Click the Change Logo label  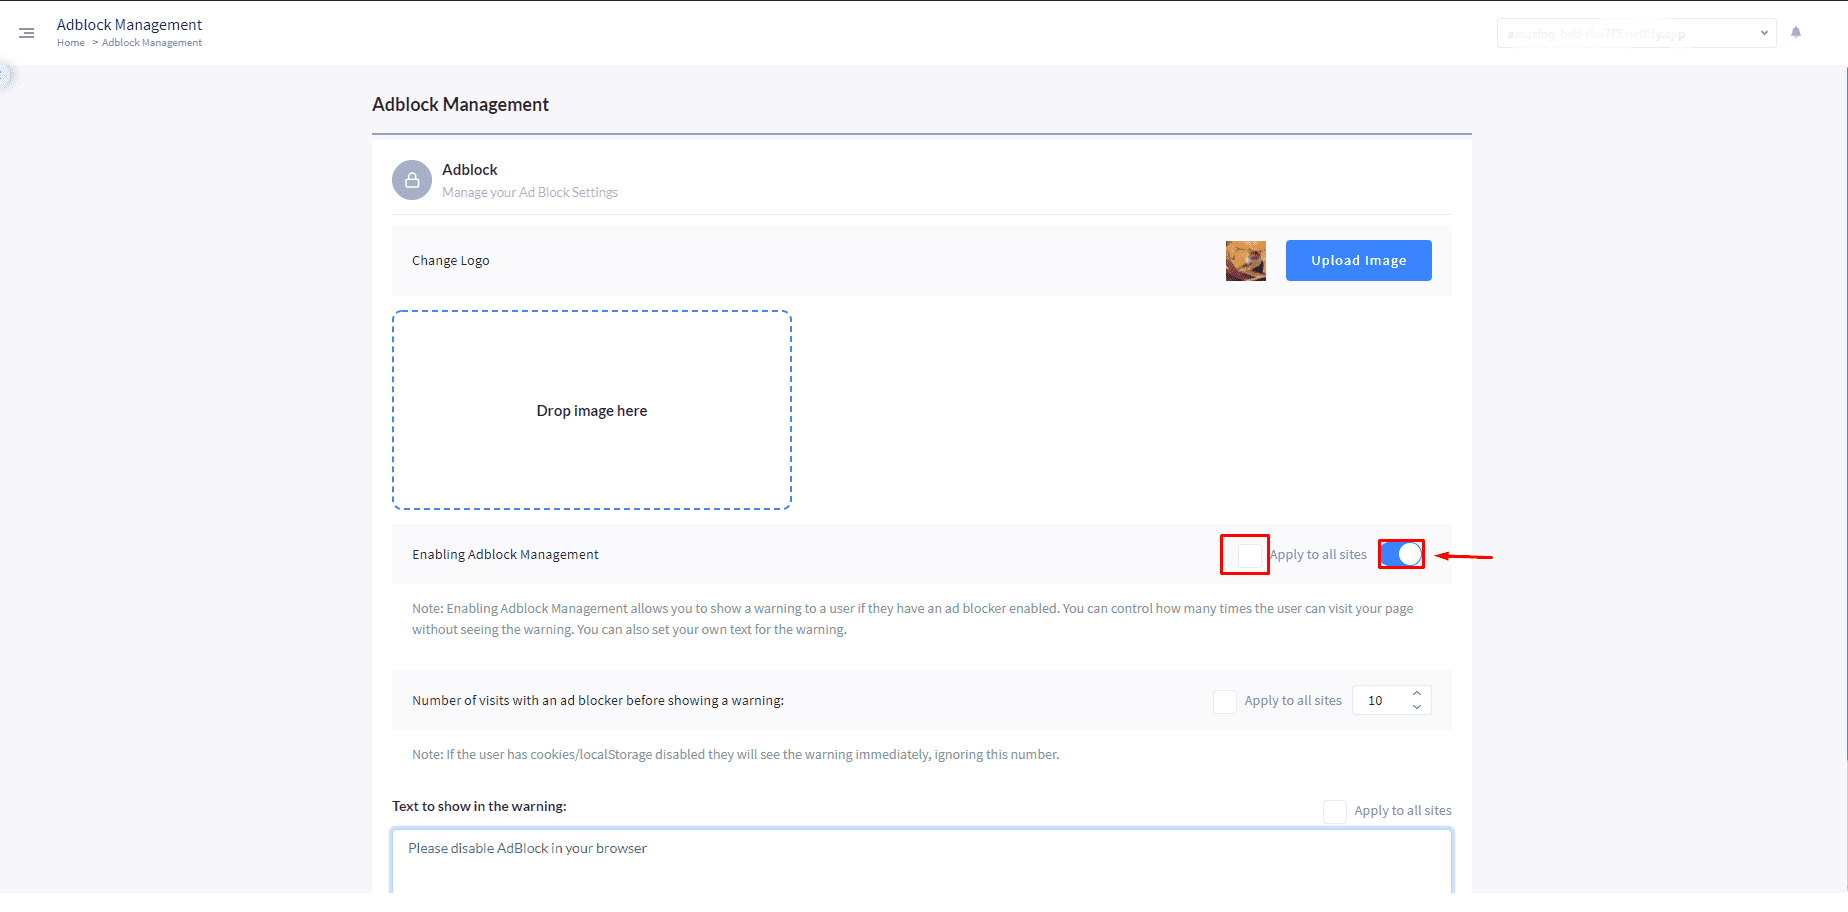point(451,261)
